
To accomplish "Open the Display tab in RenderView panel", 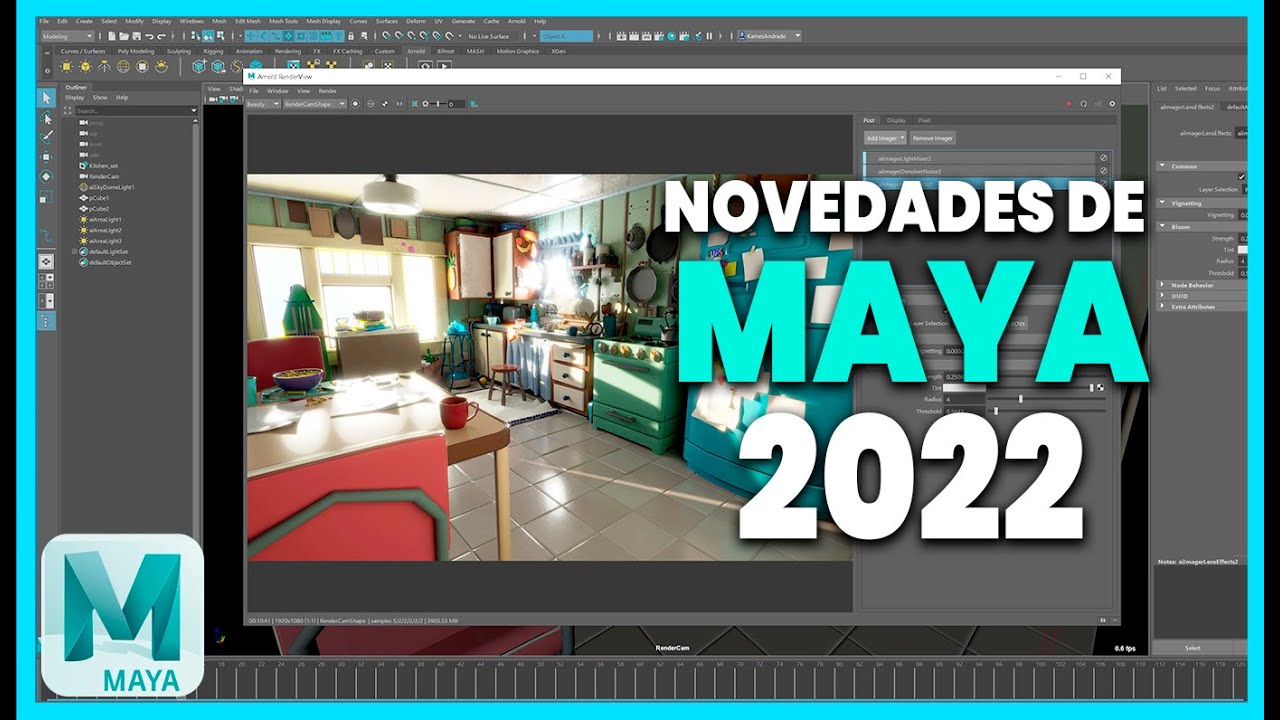I will [x=896, y=121].
